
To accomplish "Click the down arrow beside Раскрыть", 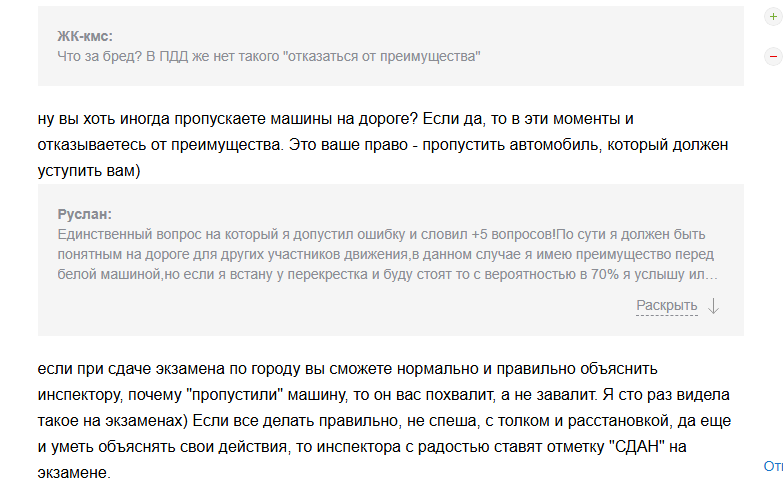I will pyautogui.click(x=714, y=305).
